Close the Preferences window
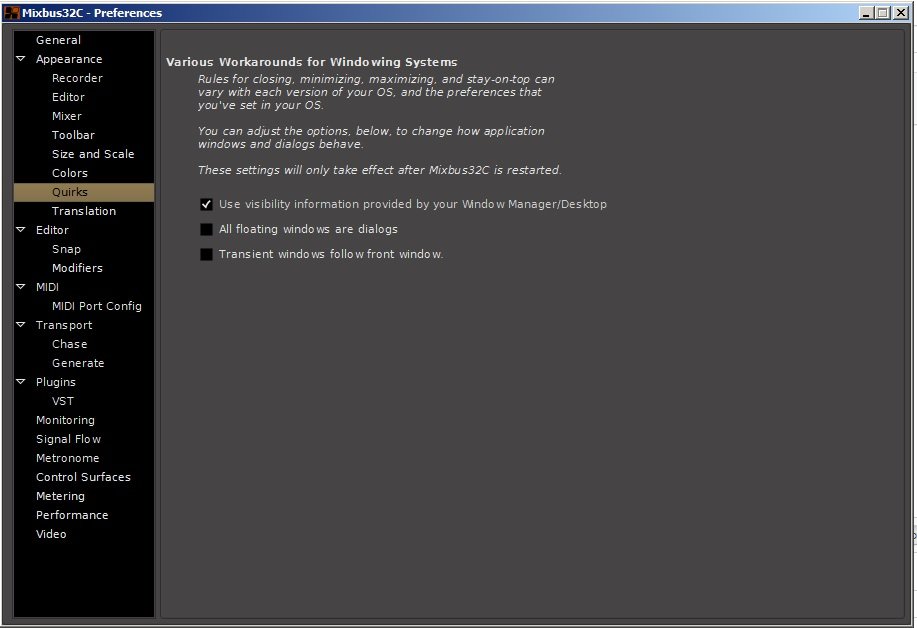Viewport: 917px width, 628px height. click(901, 12)
